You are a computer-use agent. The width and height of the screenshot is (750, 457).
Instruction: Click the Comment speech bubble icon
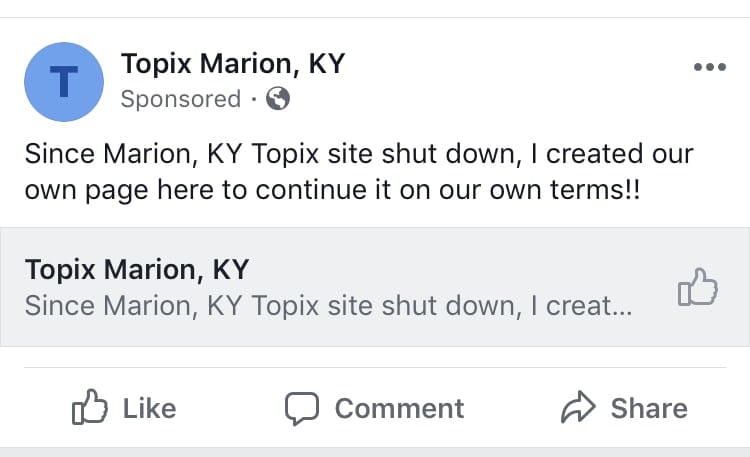[301, 408]
